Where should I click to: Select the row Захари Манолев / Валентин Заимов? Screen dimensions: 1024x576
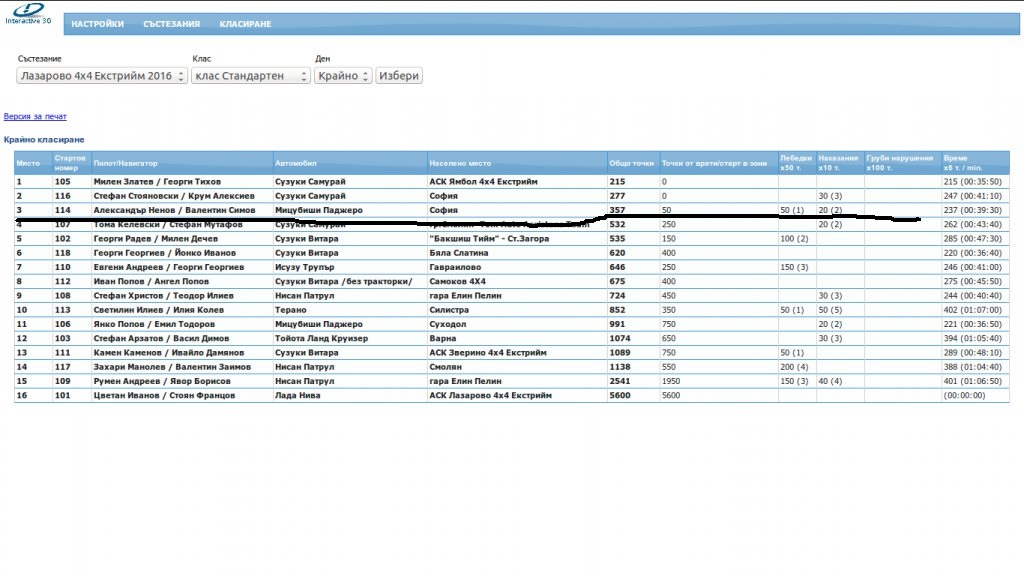(x=511, y=367)
